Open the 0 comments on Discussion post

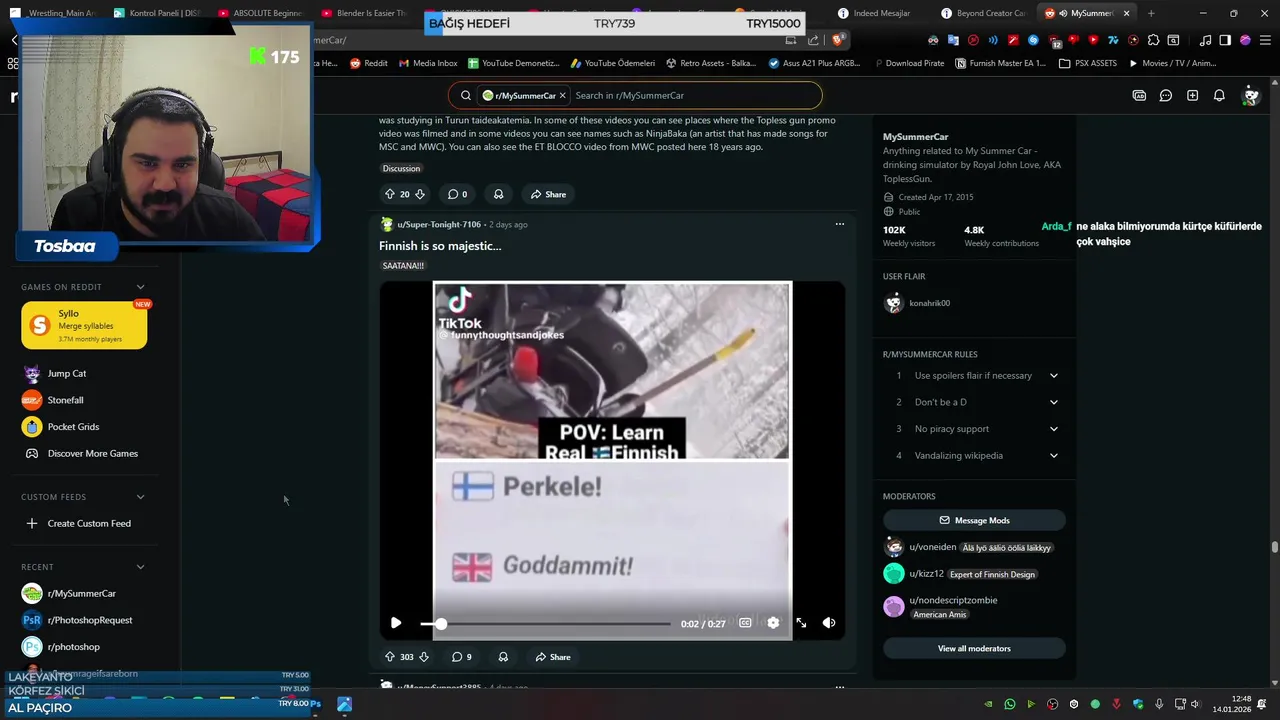coord(457,194)
